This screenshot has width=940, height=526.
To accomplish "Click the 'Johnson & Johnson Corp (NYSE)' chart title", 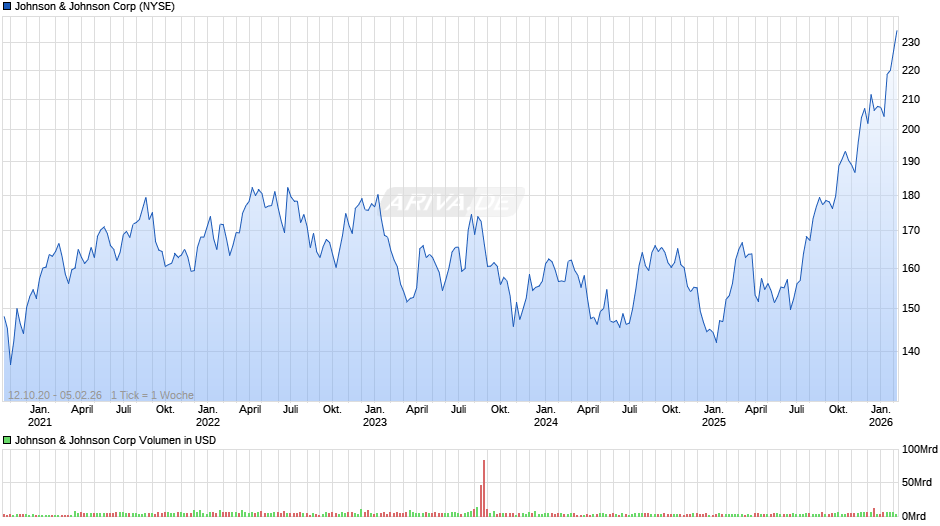I will 95,7.
